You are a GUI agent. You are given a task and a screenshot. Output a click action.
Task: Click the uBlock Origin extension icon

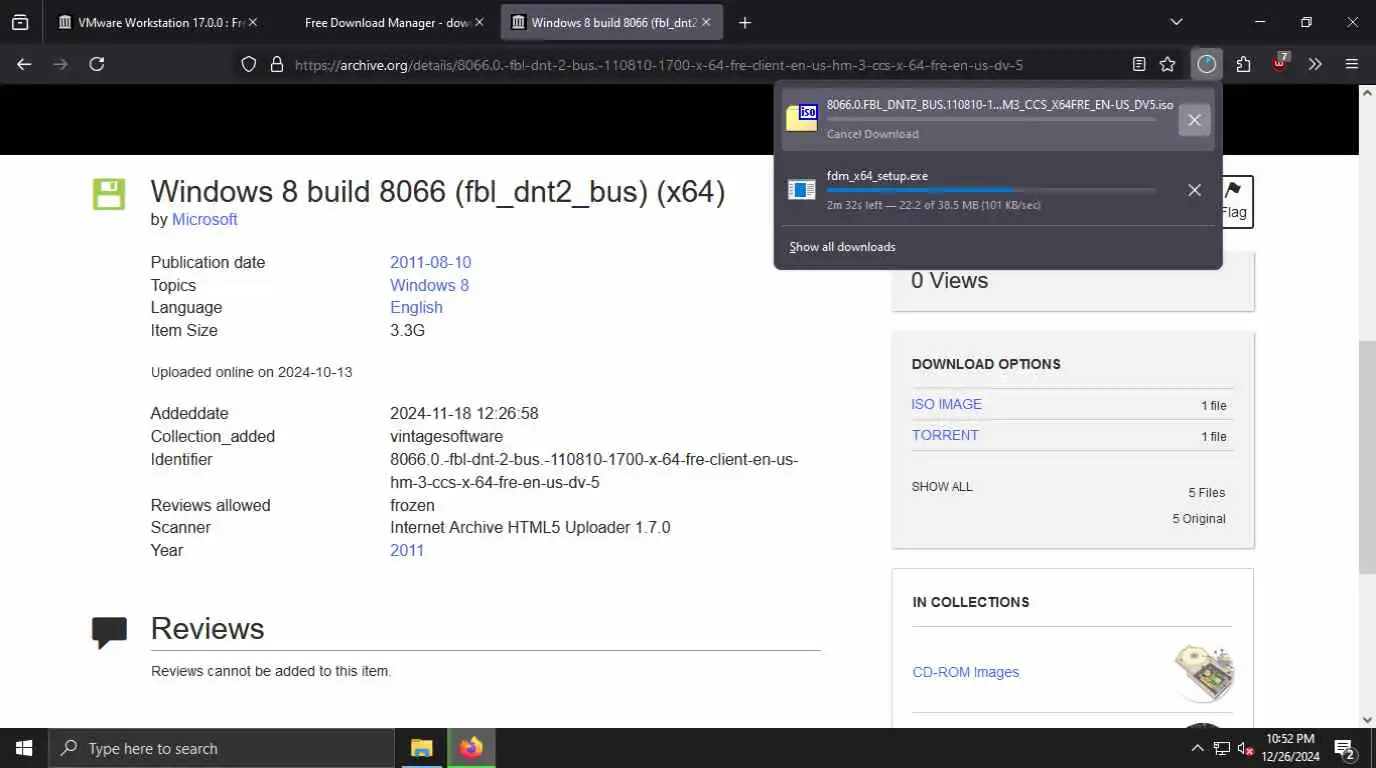pos(1280,64)
